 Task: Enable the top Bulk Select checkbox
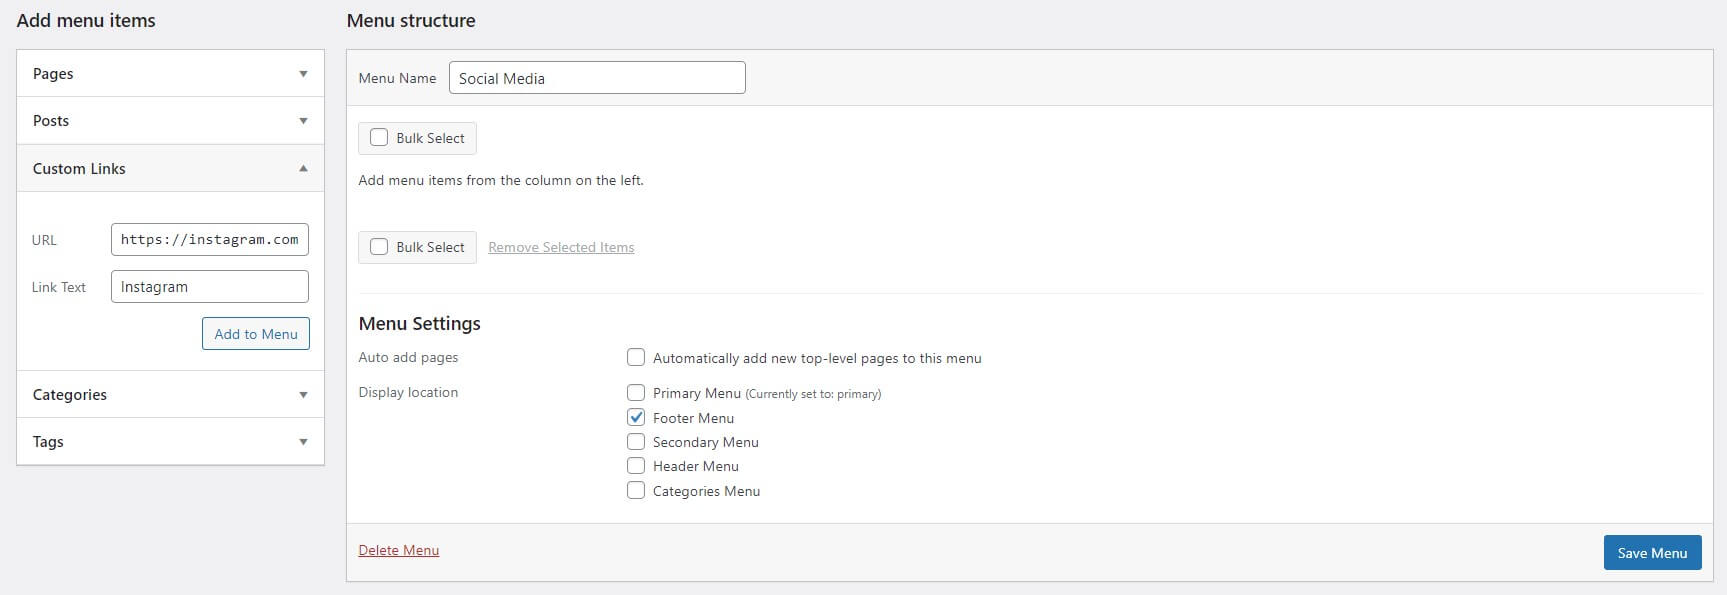pos(379,138)
